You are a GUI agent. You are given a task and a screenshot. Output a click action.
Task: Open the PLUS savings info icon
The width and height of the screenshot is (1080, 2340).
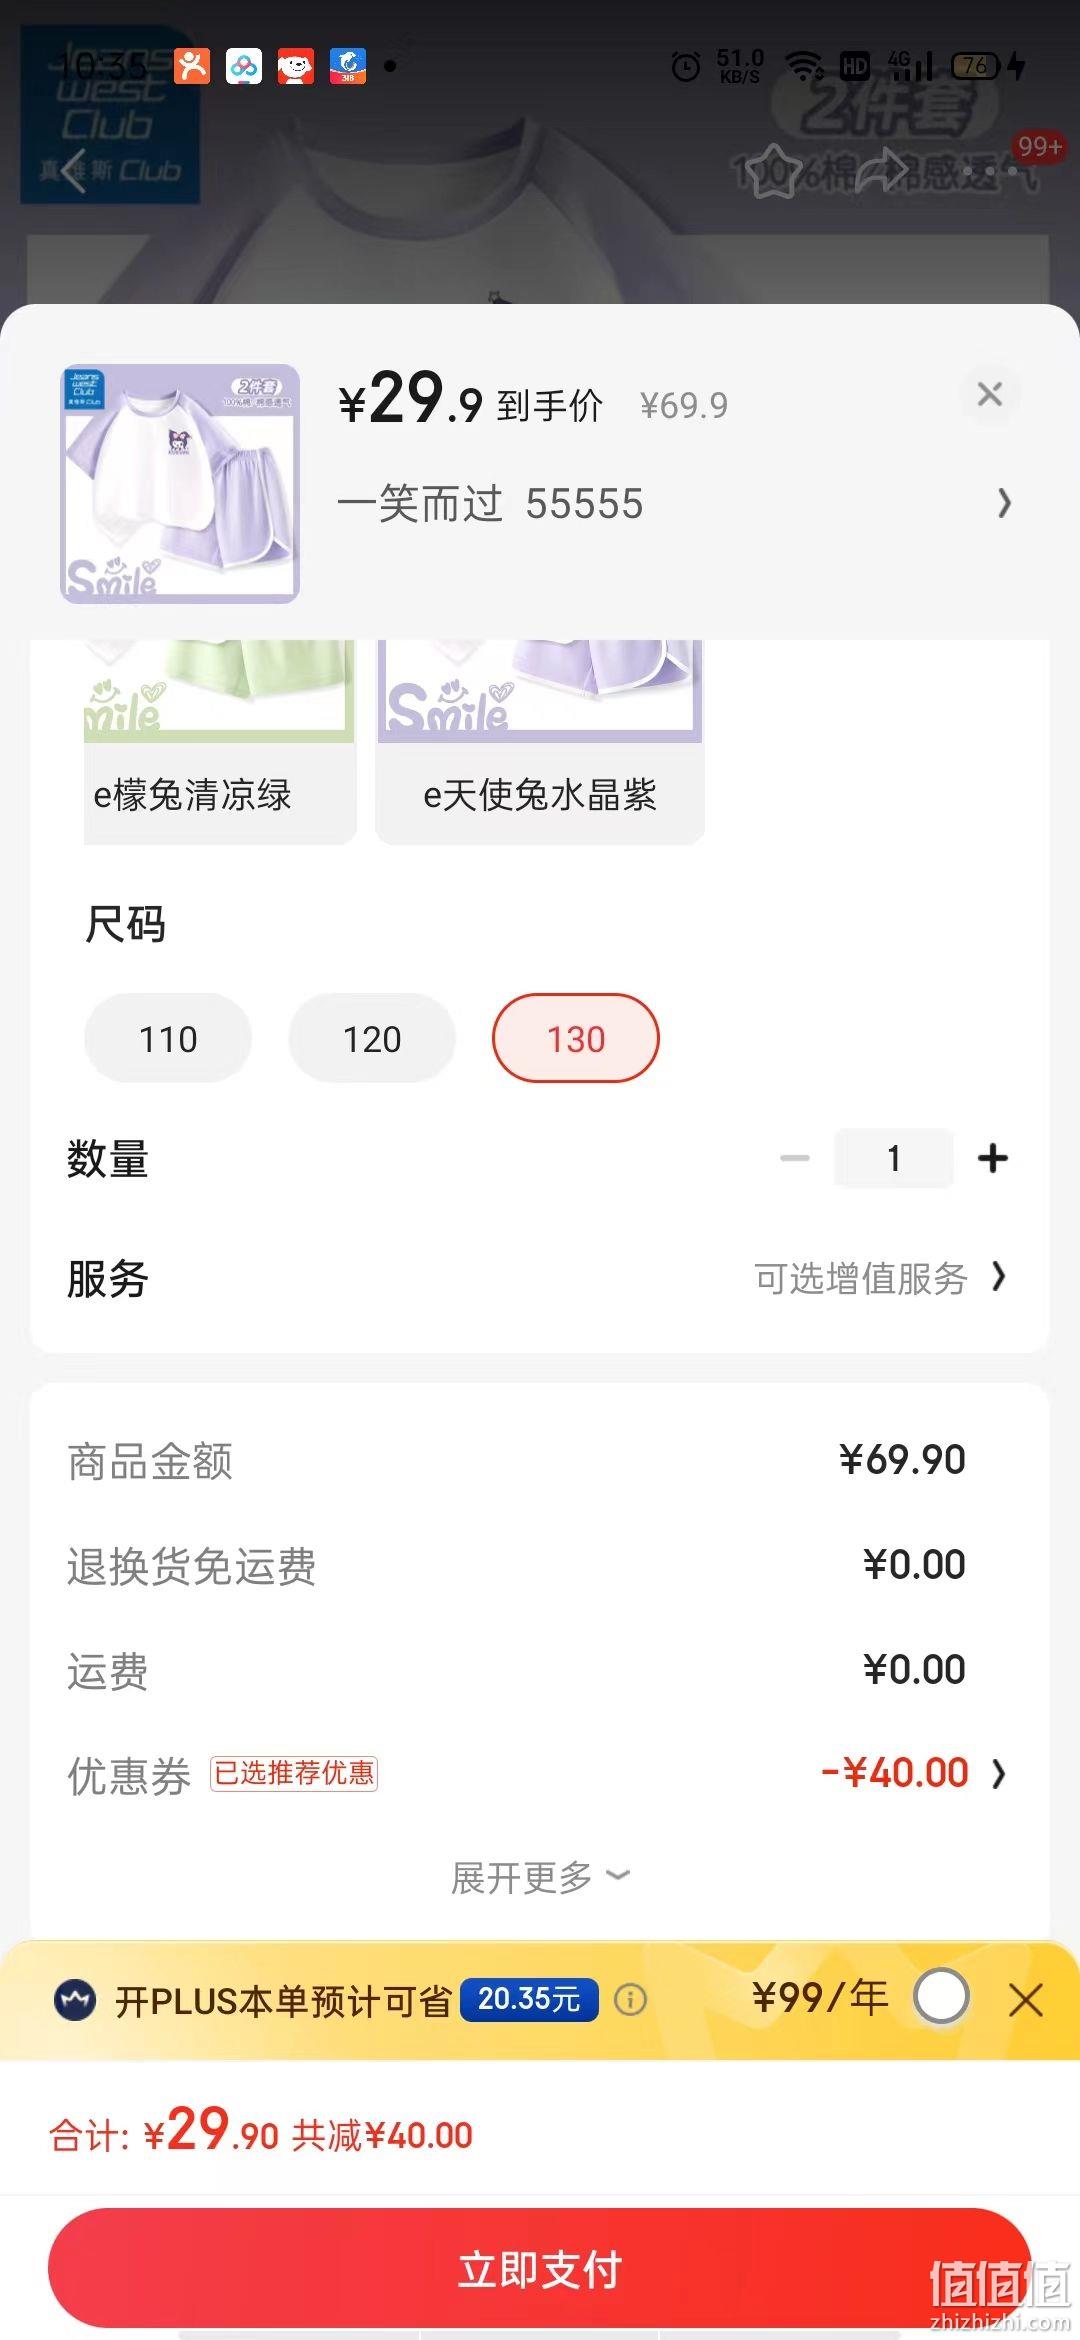pos(630,2000)
